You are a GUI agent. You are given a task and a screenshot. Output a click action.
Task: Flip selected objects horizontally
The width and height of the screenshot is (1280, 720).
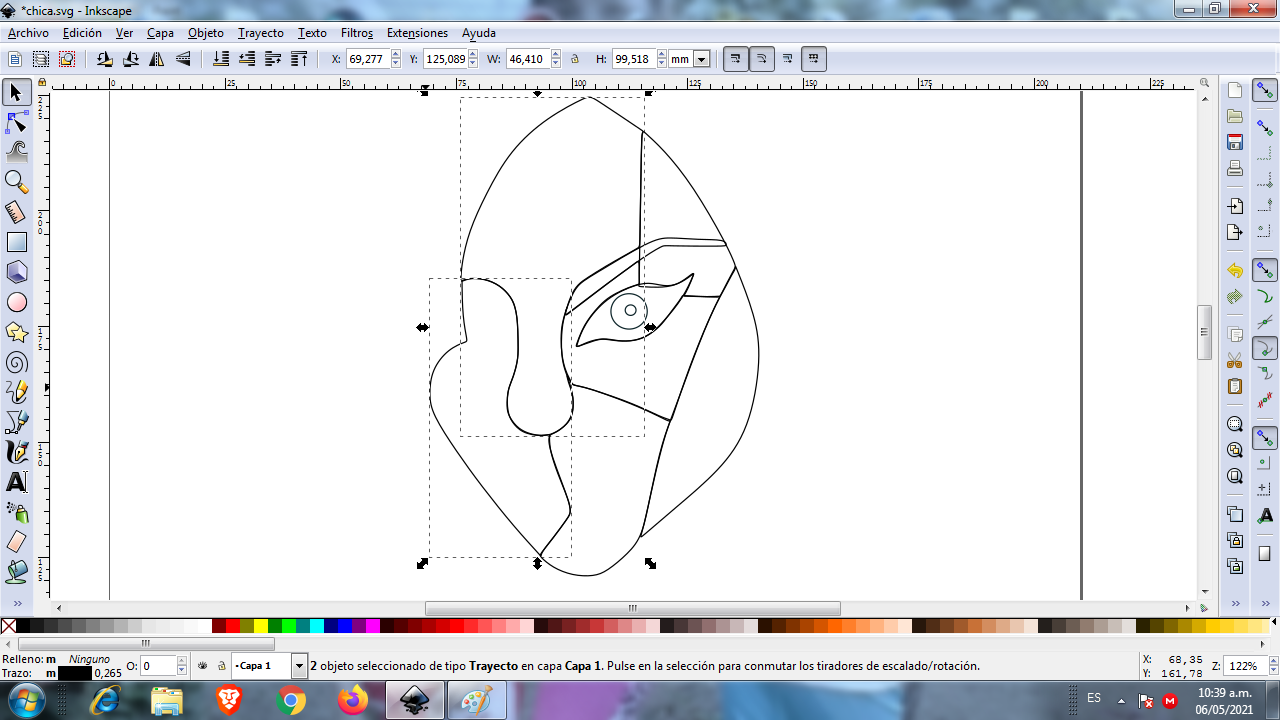[x=157, y=59]
